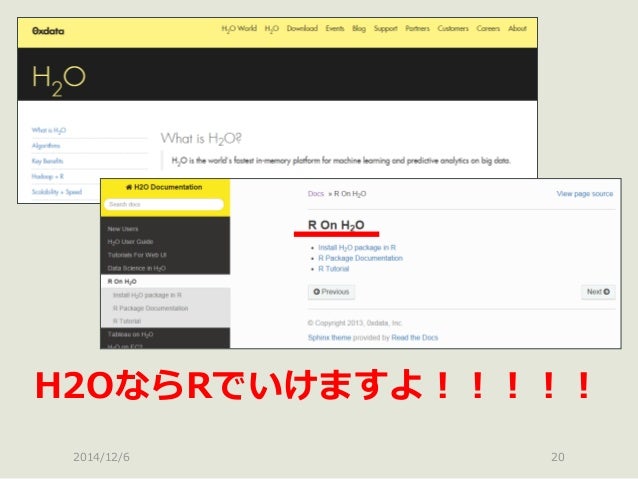Select the Hadoop + R sidebar link
Viewport: 638px width, 479px height.
[48, 176]
